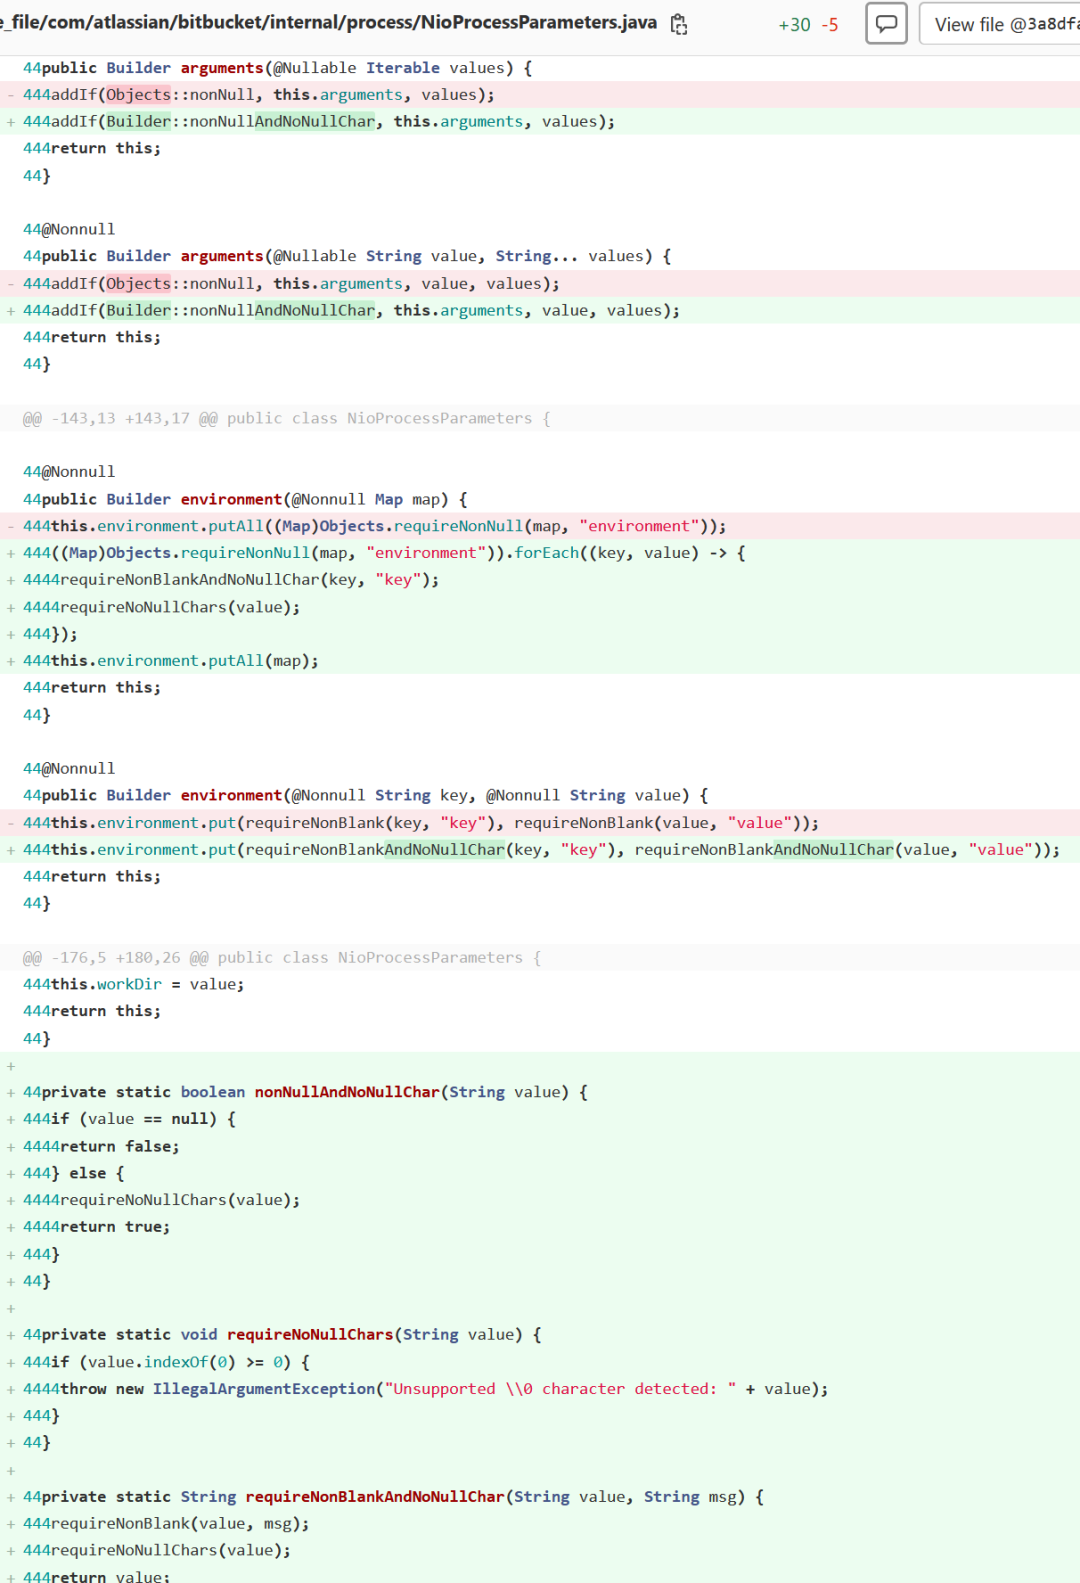Click line 'public Builder environment(@Nonnull String key'
The width and height of the screenshot is (1080, 1583).
point(540,795)
